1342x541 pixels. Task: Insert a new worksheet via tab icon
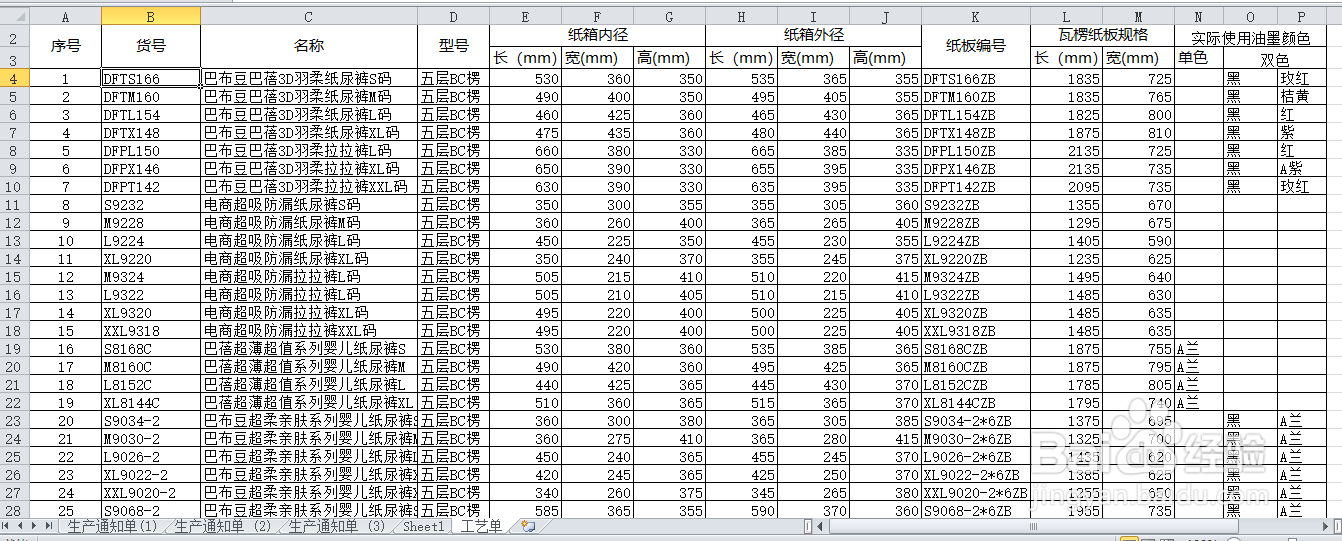[527, 526]
